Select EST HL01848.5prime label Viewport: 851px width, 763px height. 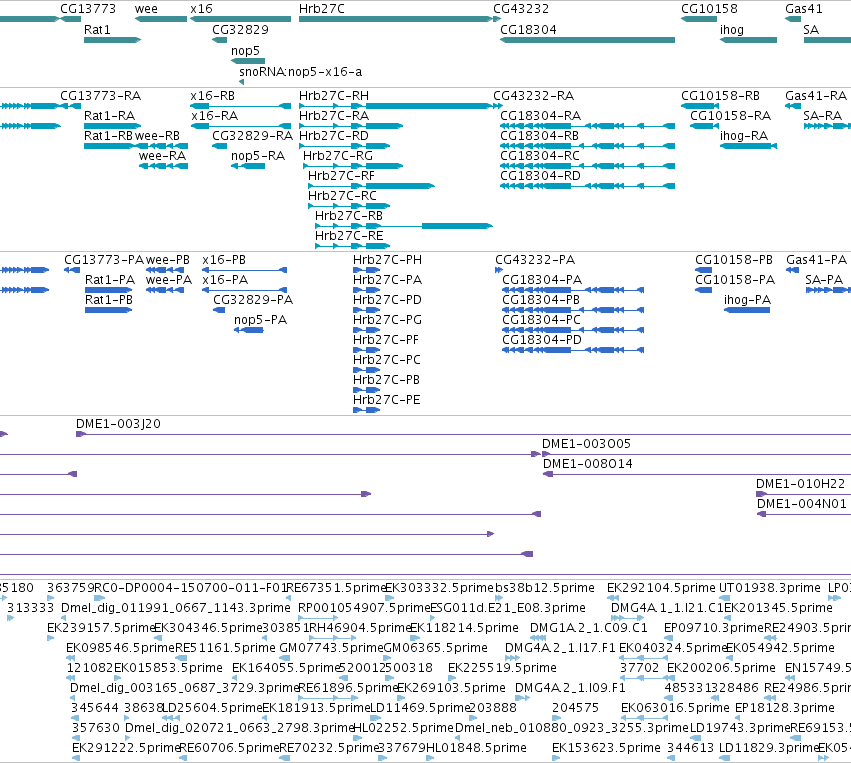(x=476, y=748)
